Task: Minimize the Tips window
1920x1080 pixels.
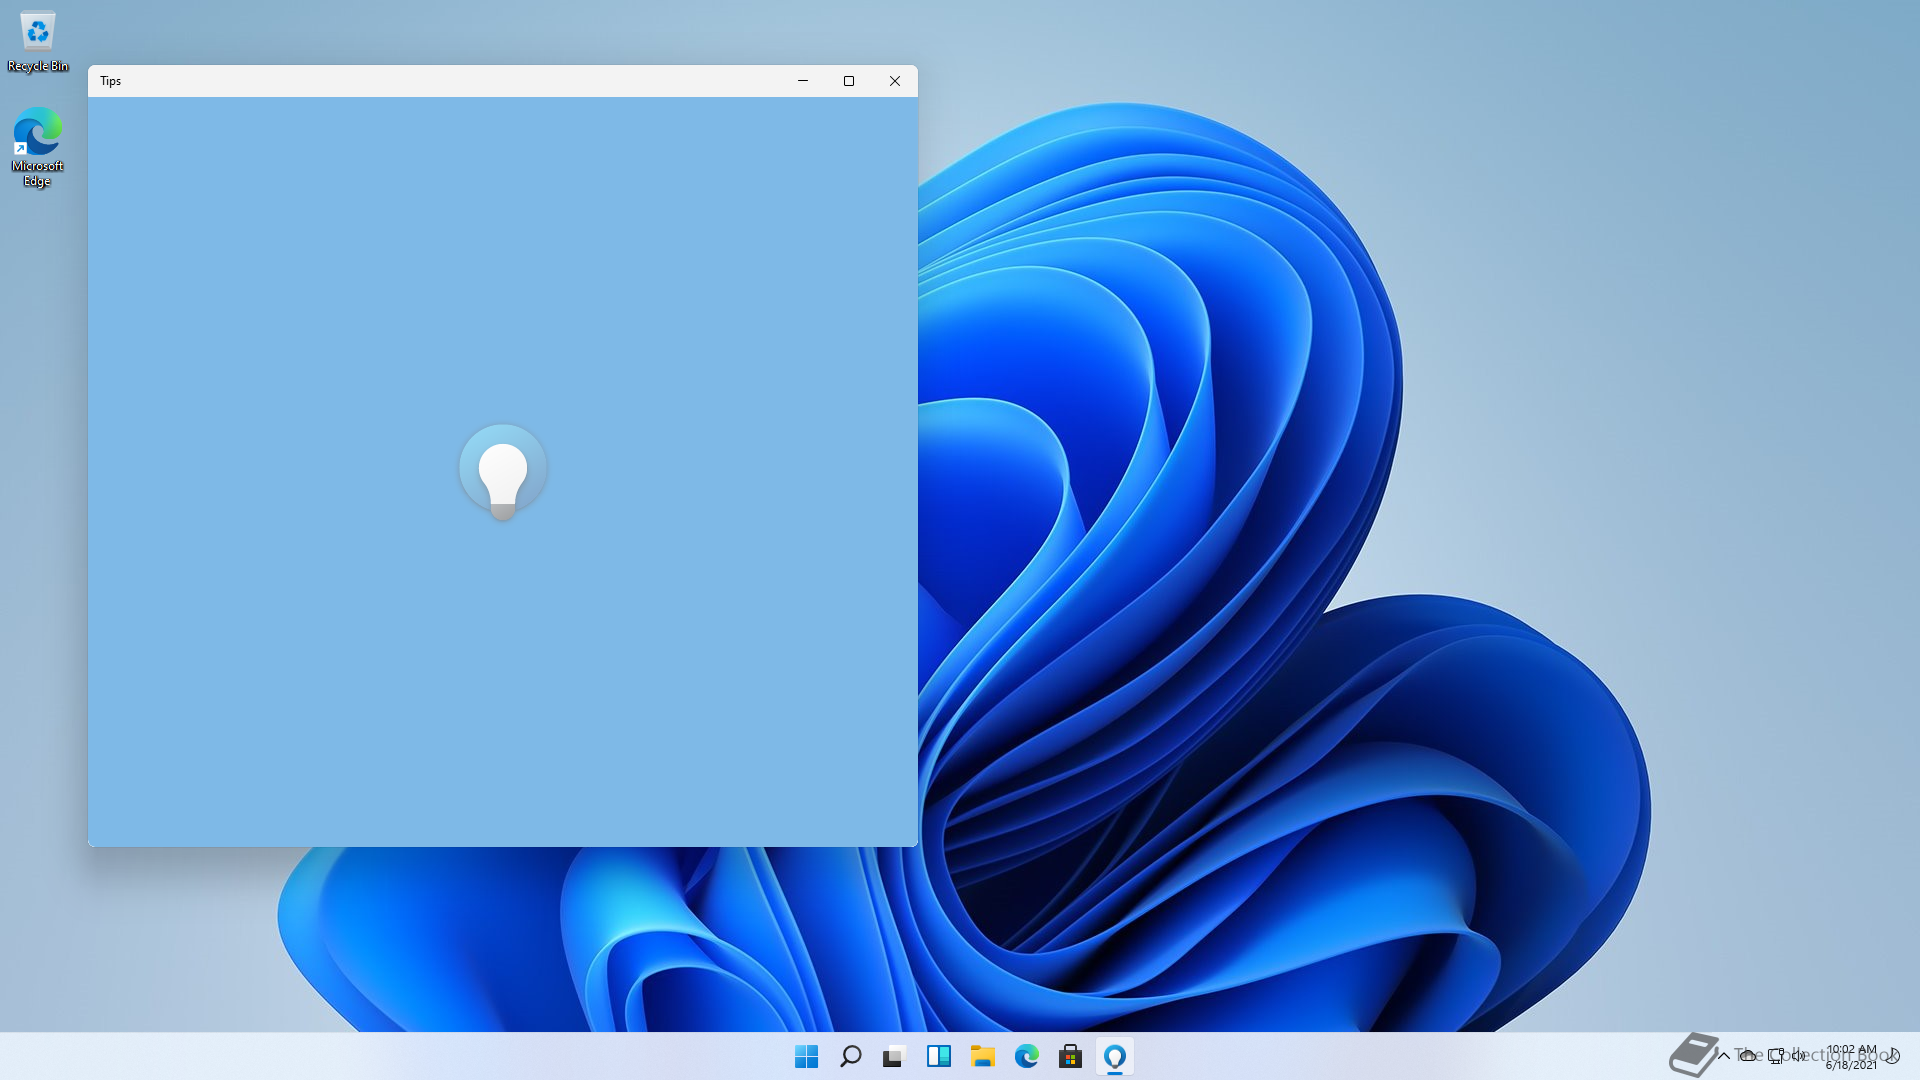Action: (803, 81)
